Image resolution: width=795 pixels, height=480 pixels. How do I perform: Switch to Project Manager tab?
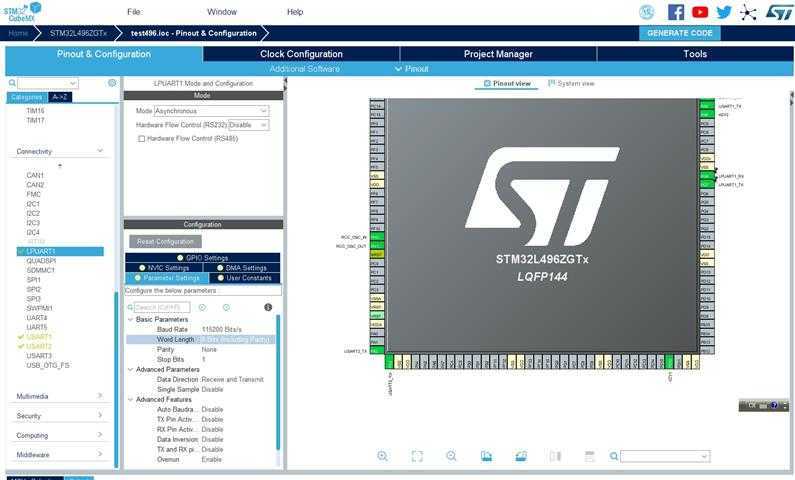point(498,54)
